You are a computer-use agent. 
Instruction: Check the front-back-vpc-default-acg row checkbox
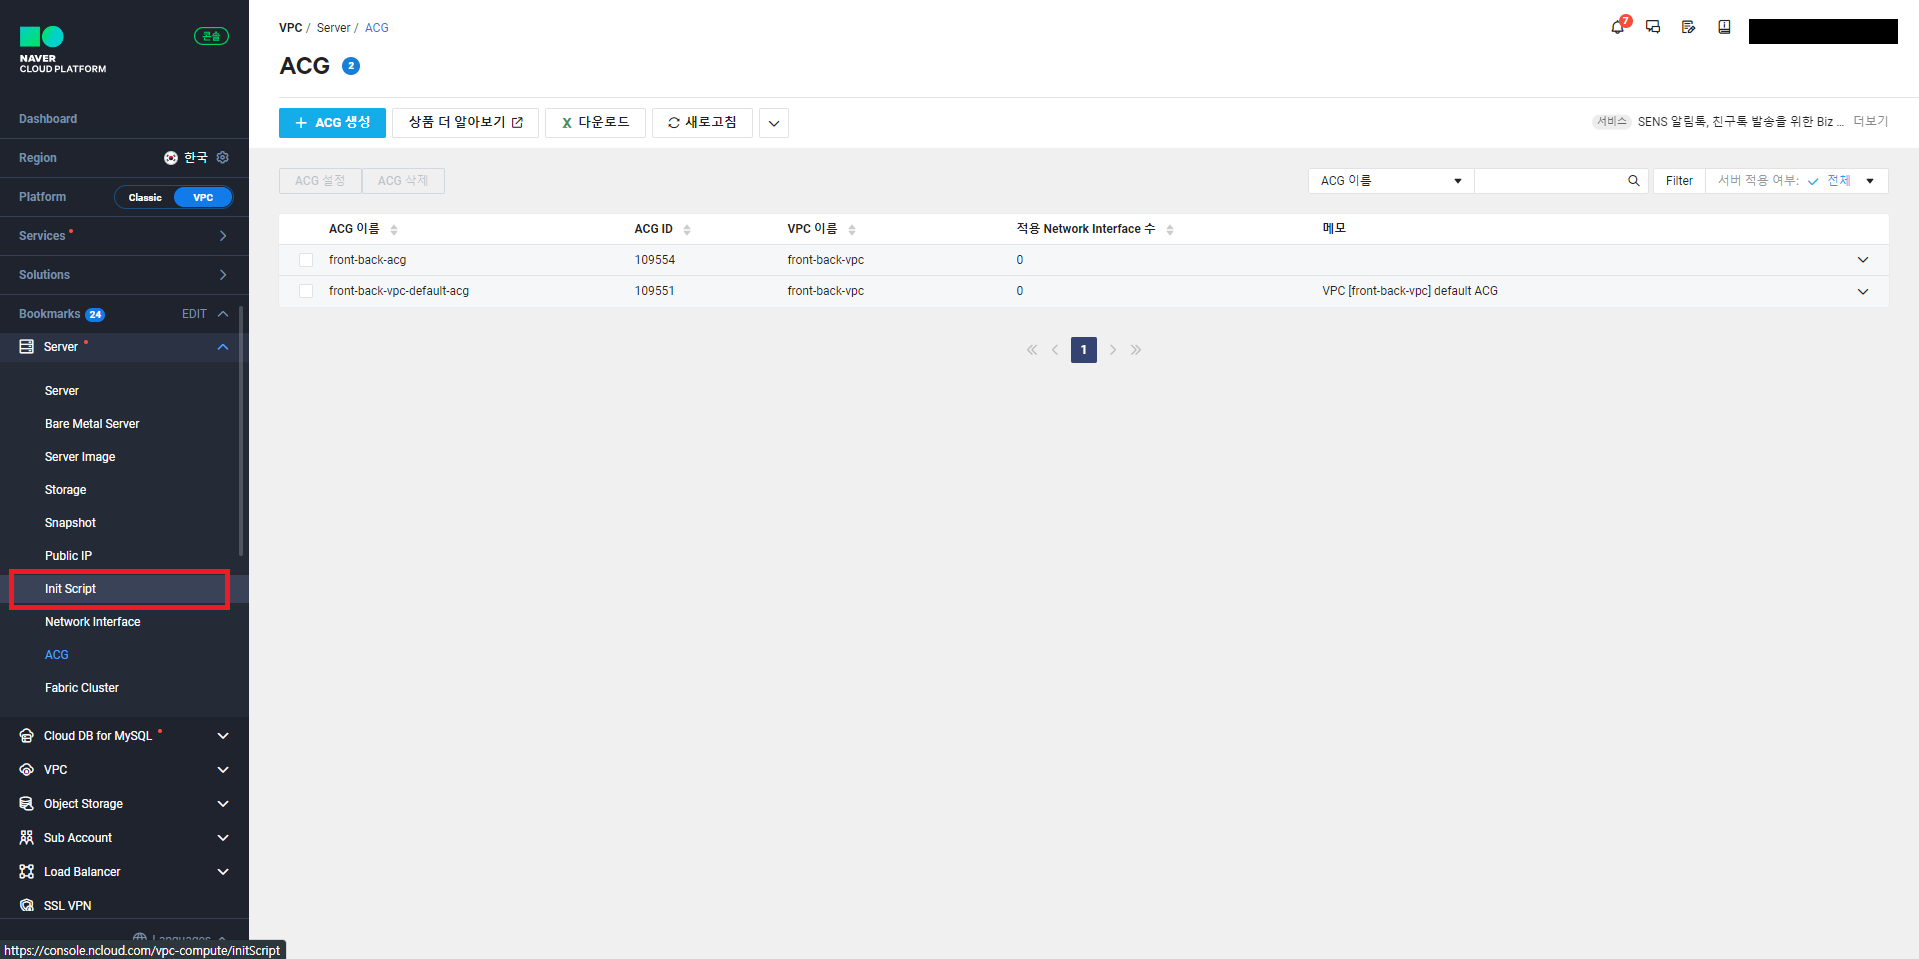coord(305,291)
